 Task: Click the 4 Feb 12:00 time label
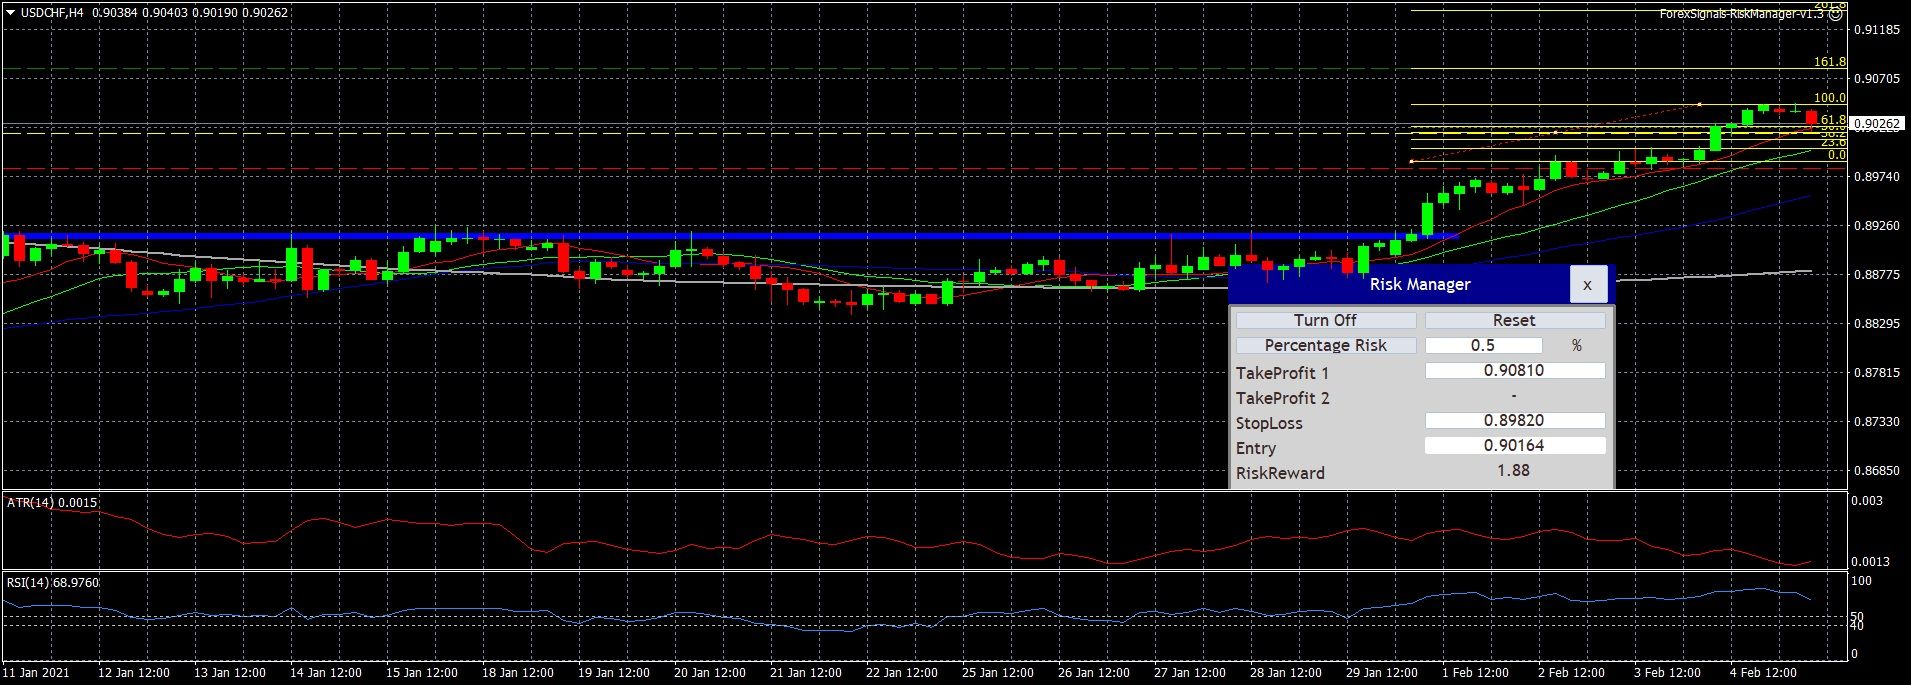pos(1764,673)
